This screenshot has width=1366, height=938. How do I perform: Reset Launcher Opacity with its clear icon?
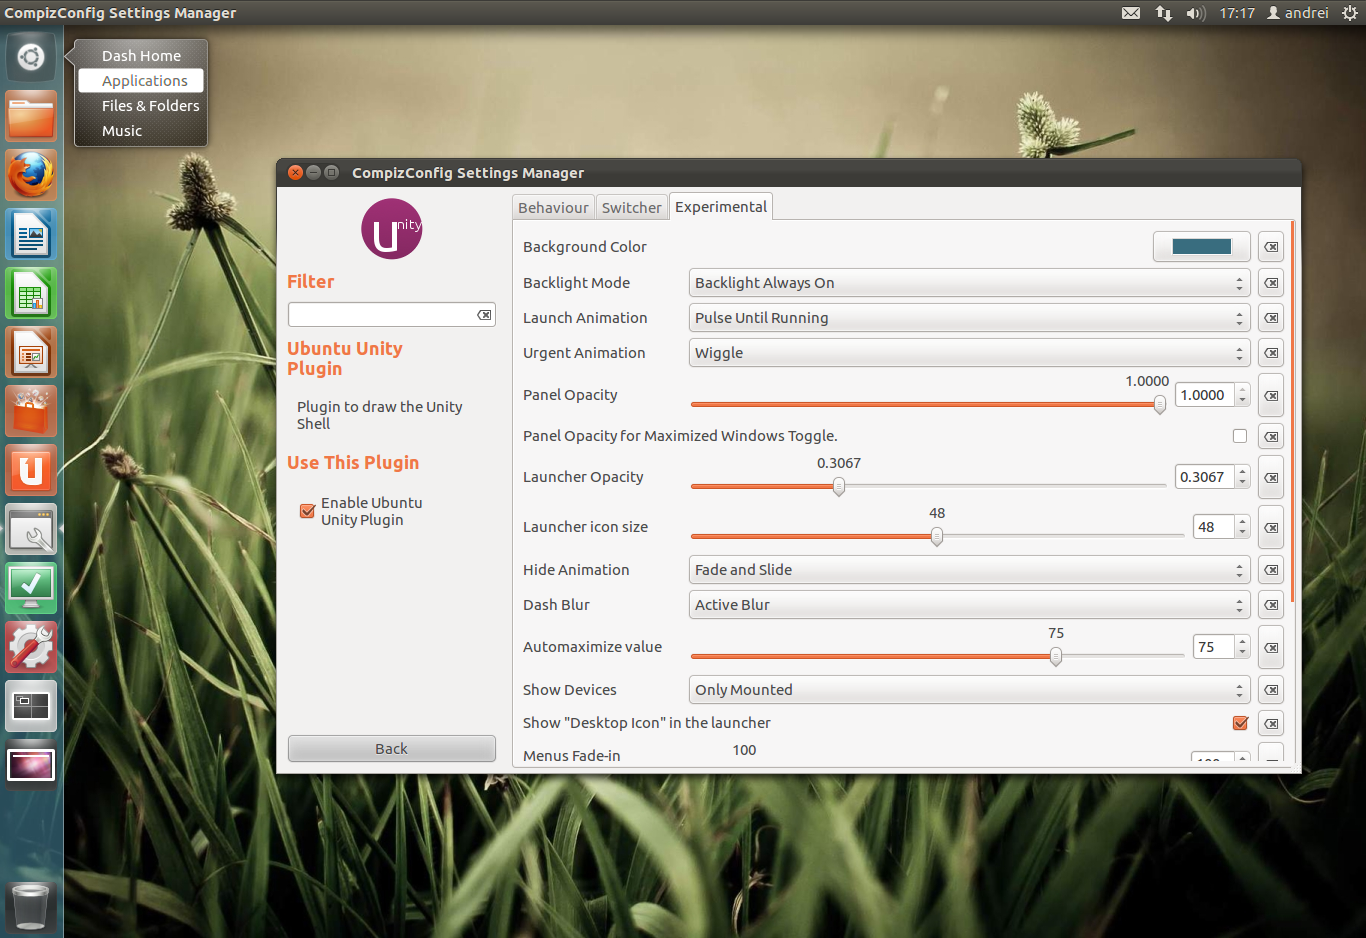coord(1270,477)
